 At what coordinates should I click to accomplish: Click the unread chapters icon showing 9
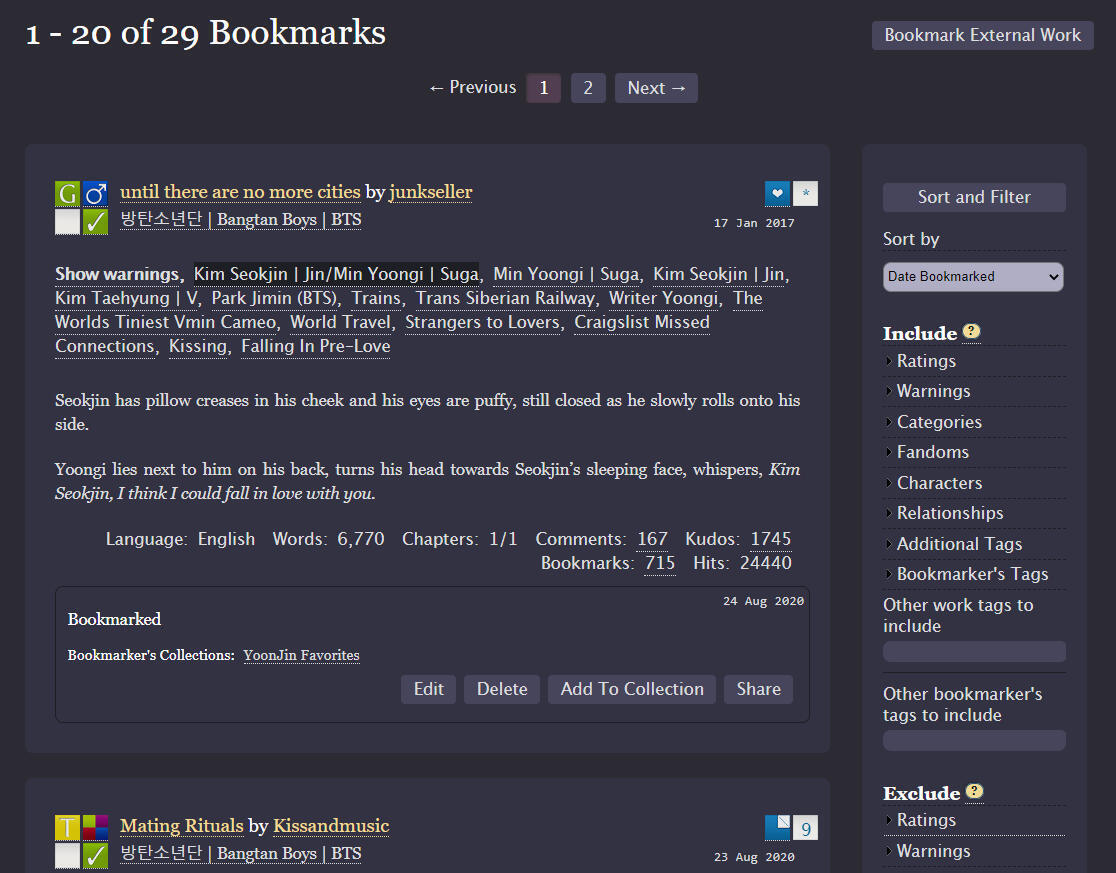point(805,828)
